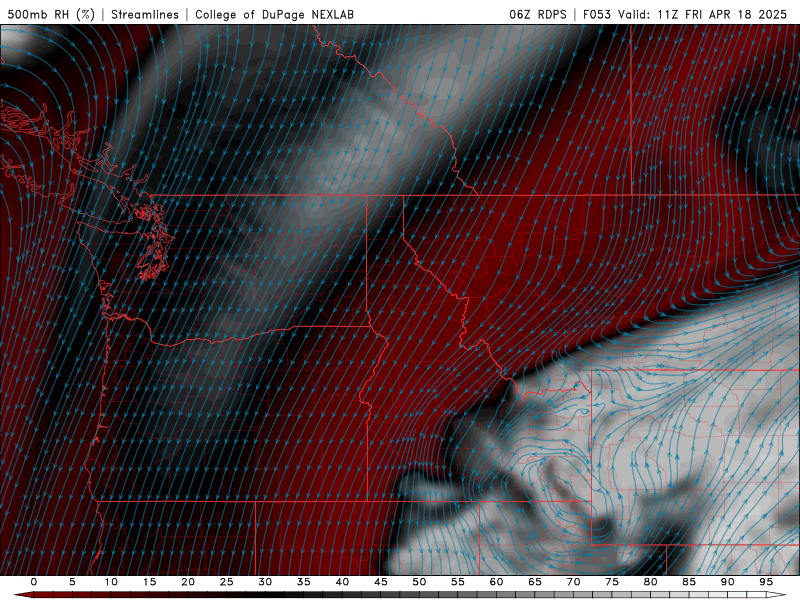
Task: Click the '95' label on the color scale
Action: pos(766,582)
